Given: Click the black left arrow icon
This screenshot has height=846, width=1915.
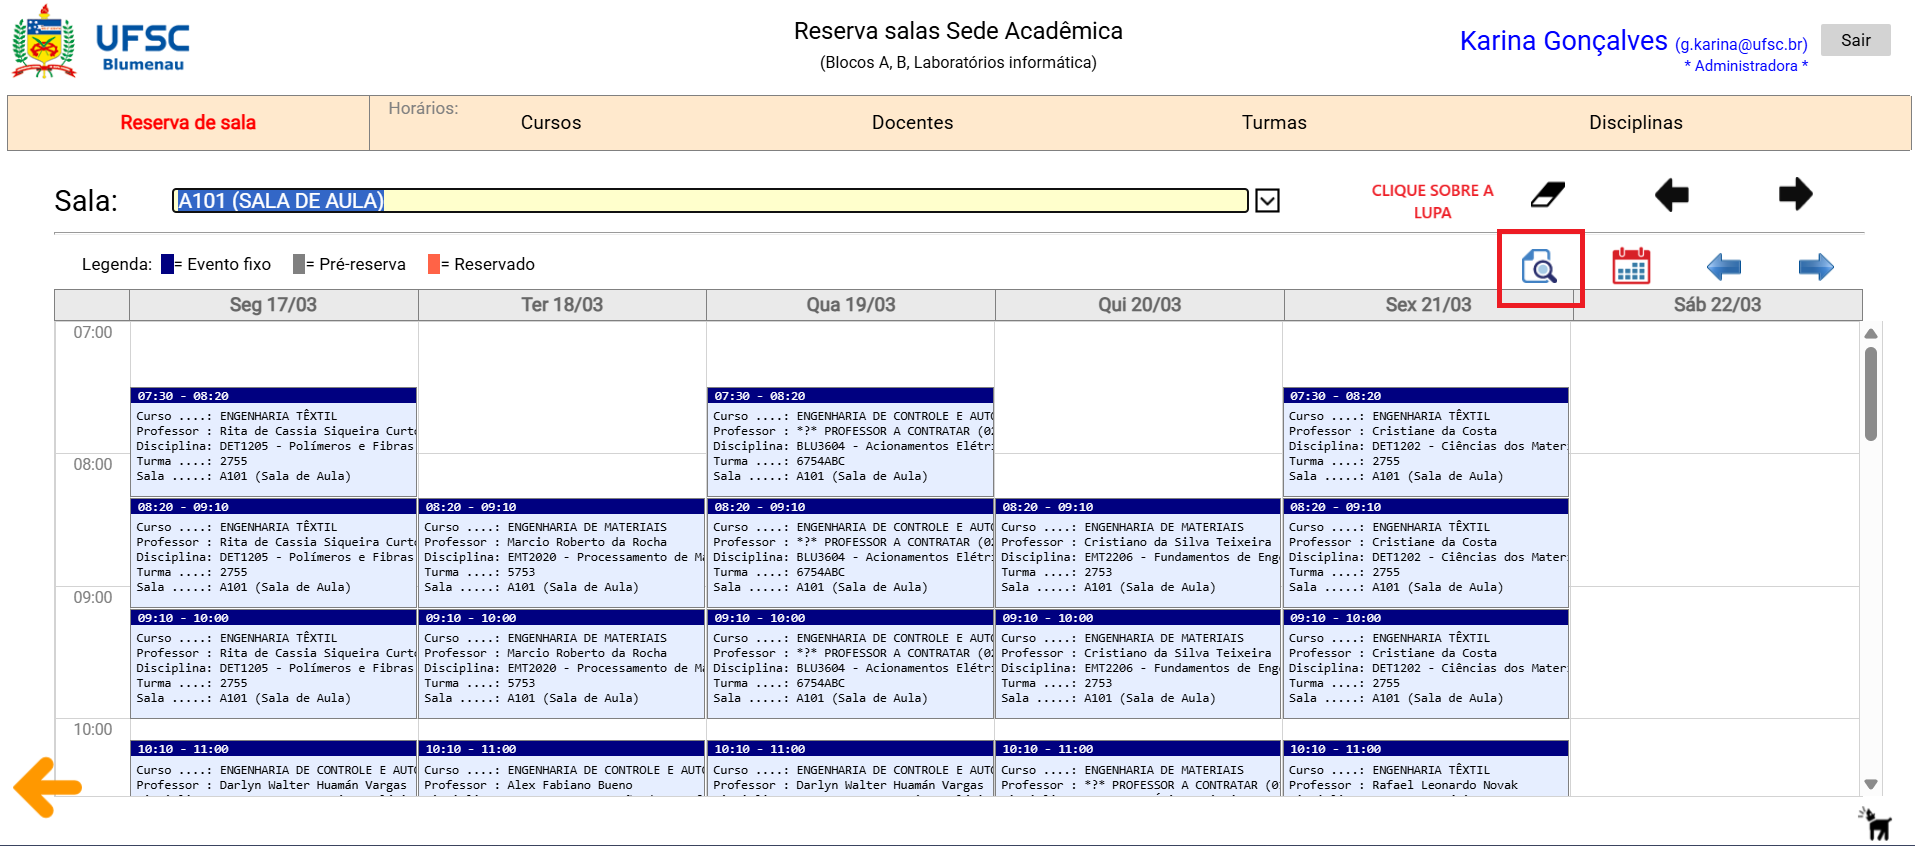Looking at the screenshot, I should (x=1671, y=194).
